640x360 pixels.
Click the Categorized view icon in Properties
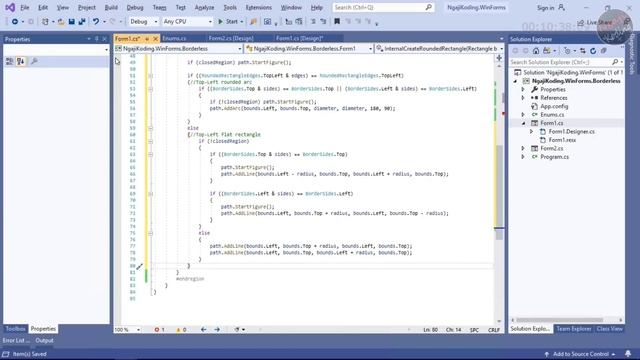point(10,61)
